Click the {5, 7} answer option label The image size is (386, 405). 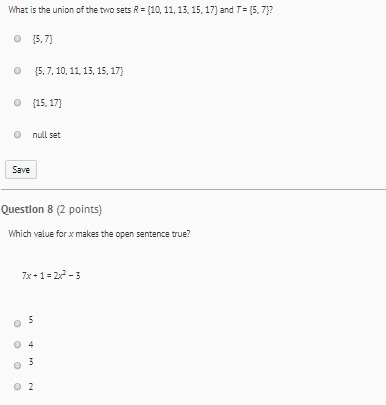point(42,39)
